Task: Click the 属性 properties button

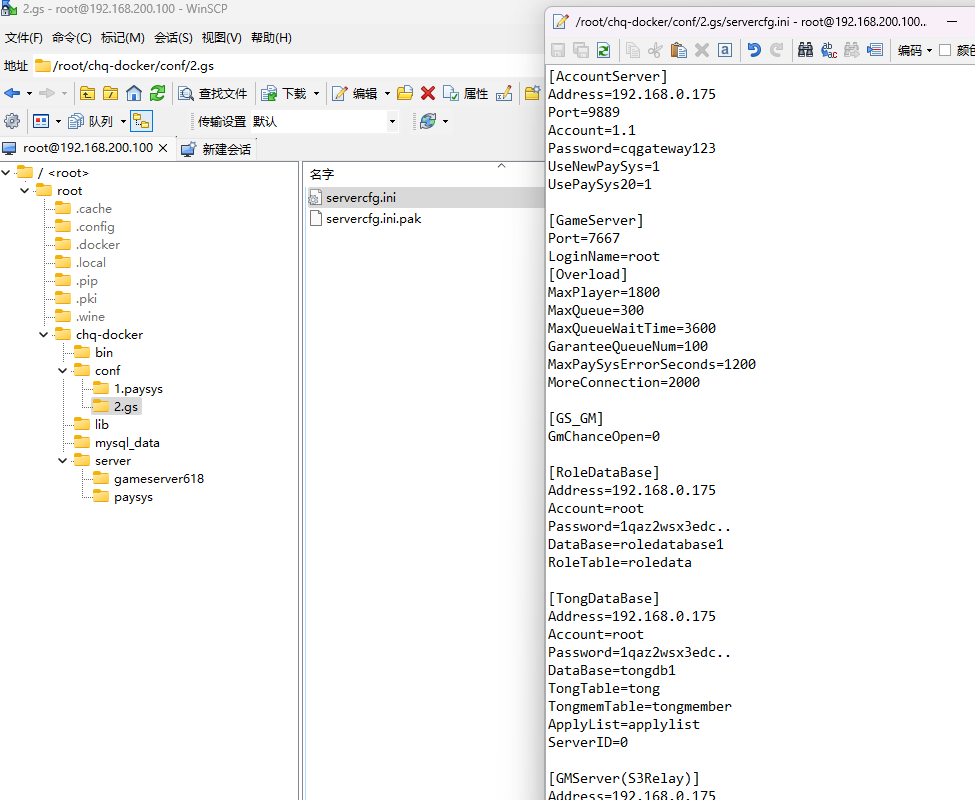Action: pyautogui.click(x=466, y=93)
